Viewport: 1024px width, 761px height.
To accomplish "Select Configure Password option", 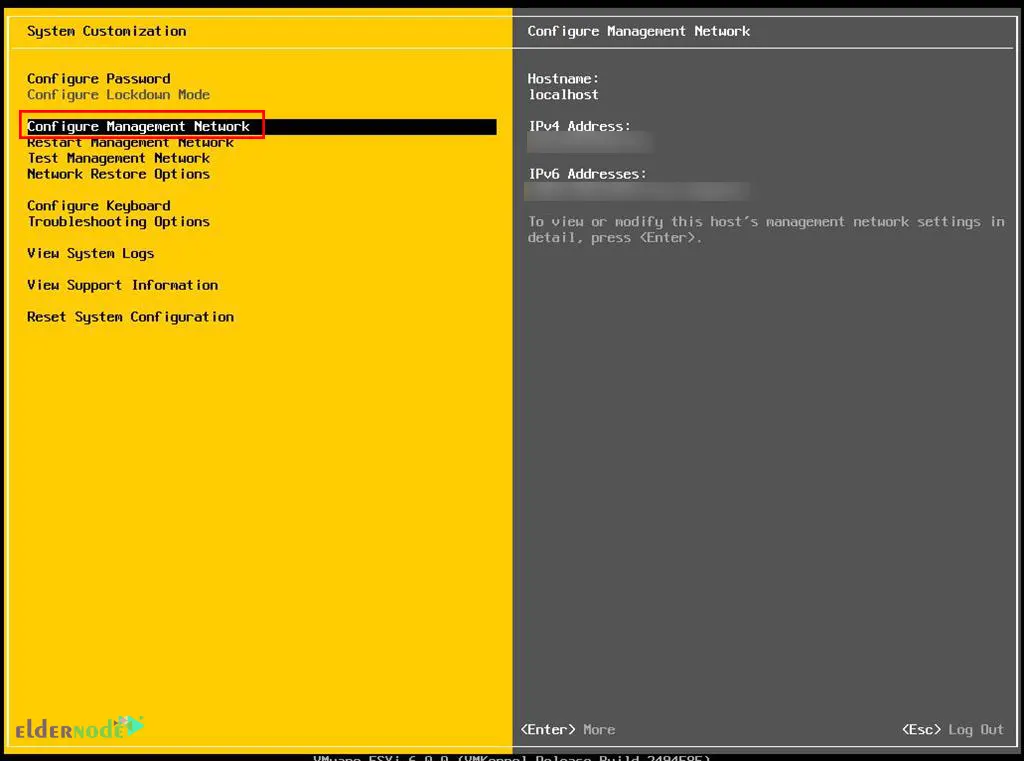I will (97, 78).
